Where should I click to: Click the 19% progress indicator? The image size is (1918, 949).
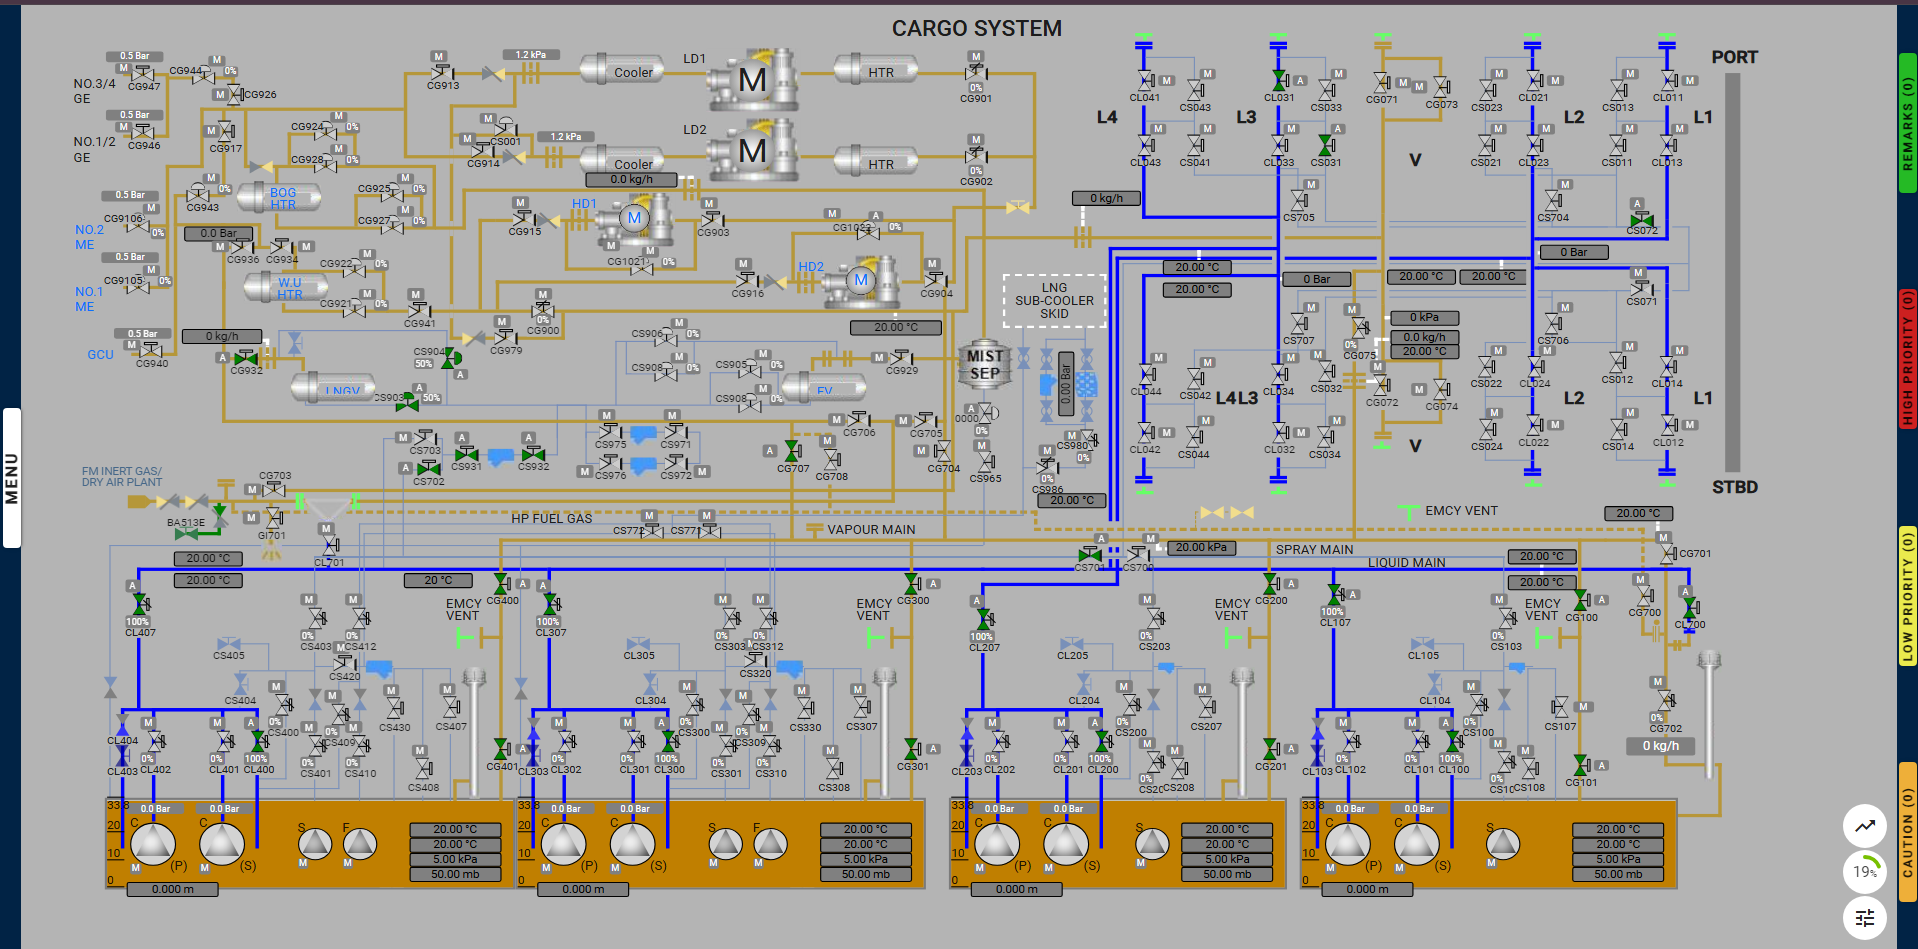pos(1864,871)
